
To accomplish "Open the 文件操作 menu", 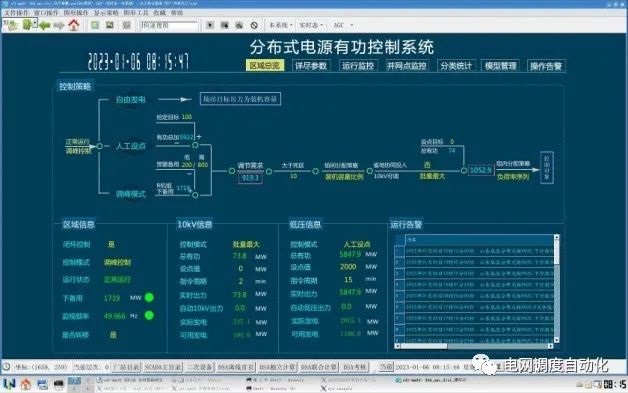I will [16, 13].
